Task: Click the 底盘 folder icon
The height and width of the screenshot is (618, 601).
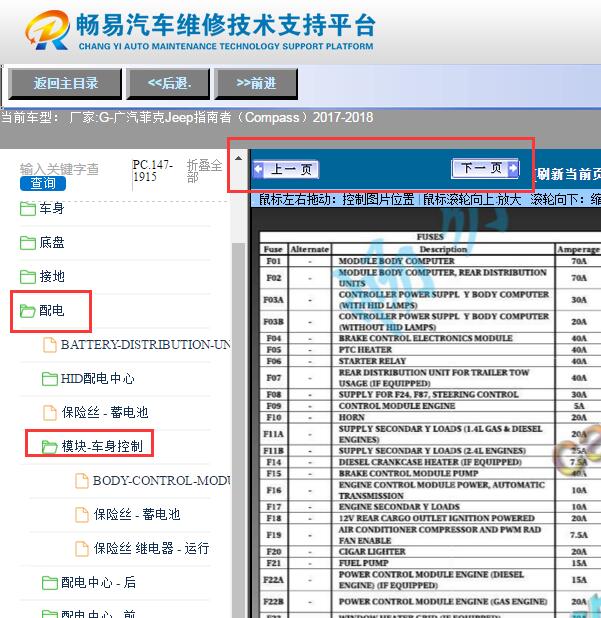Action: [28, 242]
